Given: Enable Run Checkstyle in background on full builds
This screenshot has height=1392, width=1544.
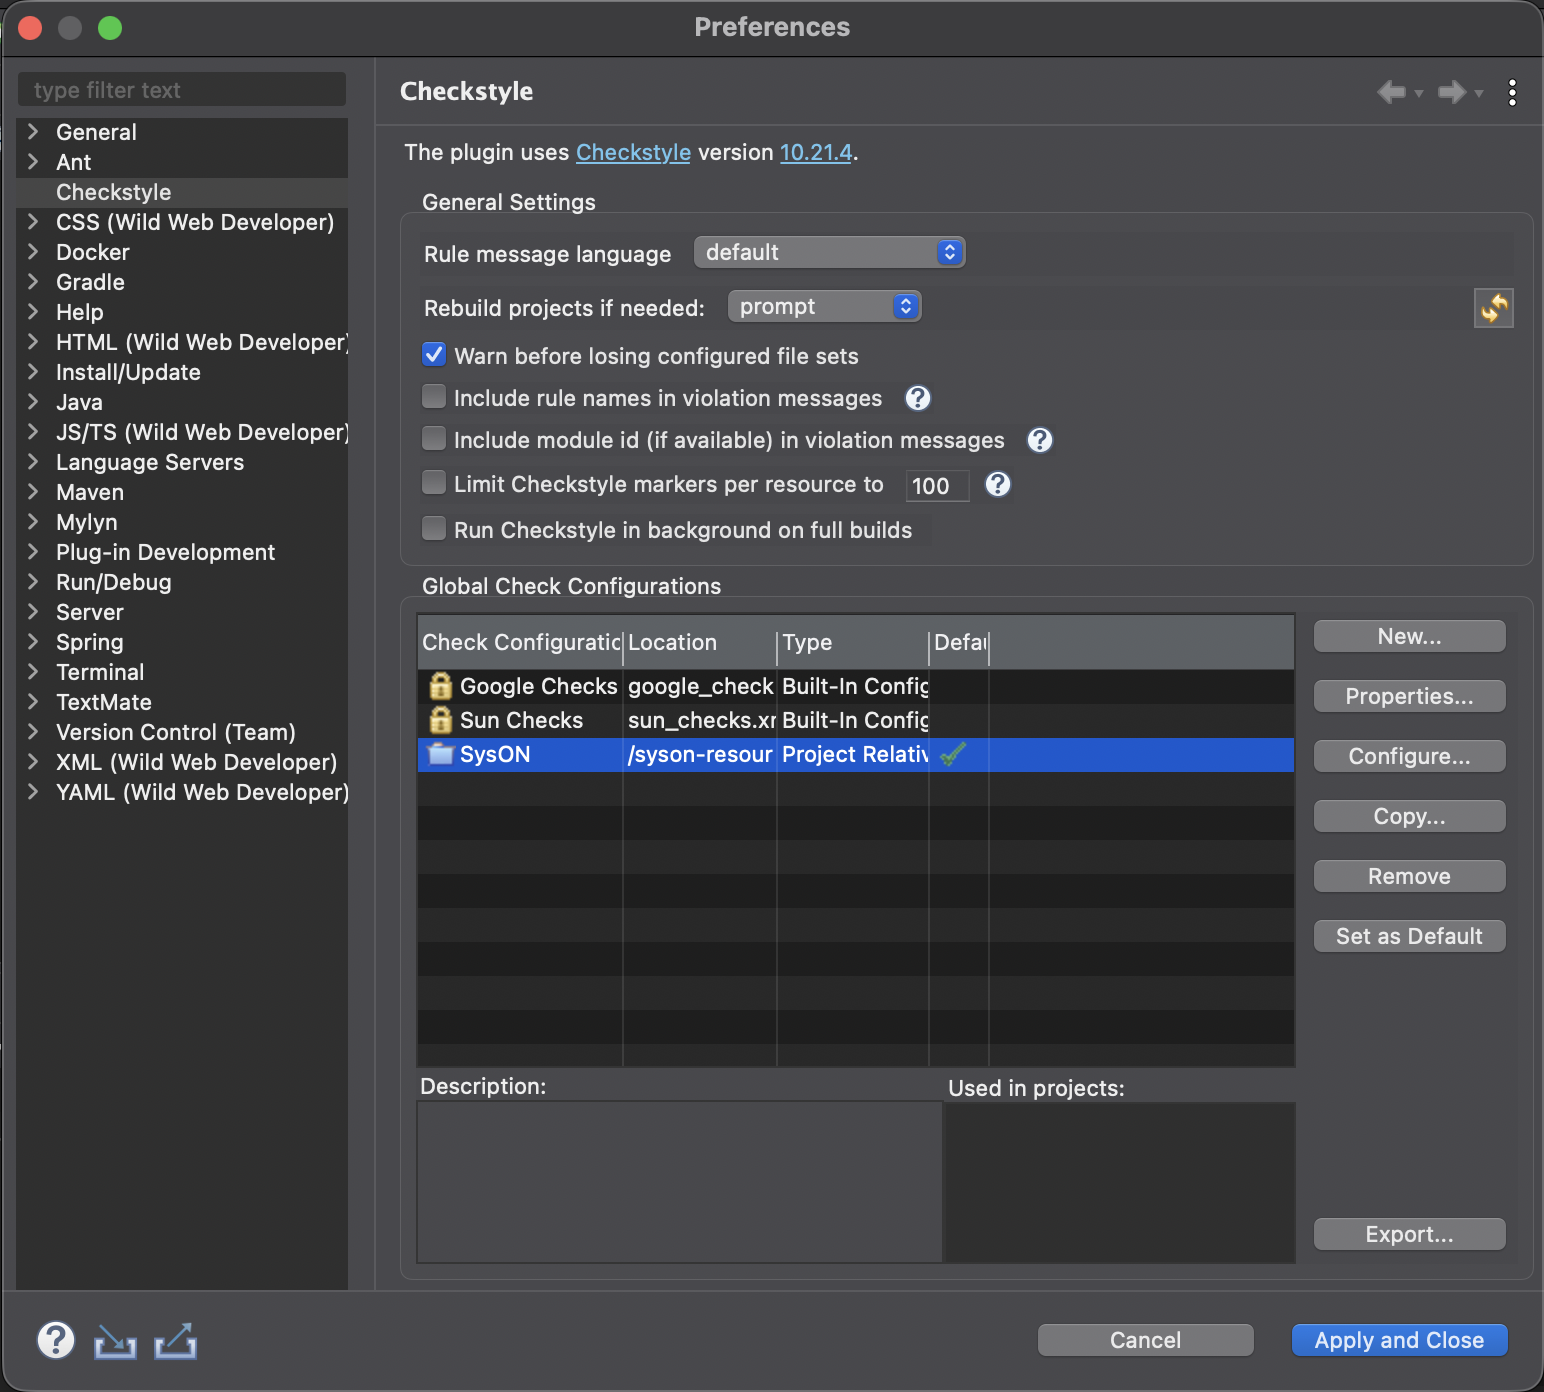Looking at the screenshot, I should coord(433,528).
